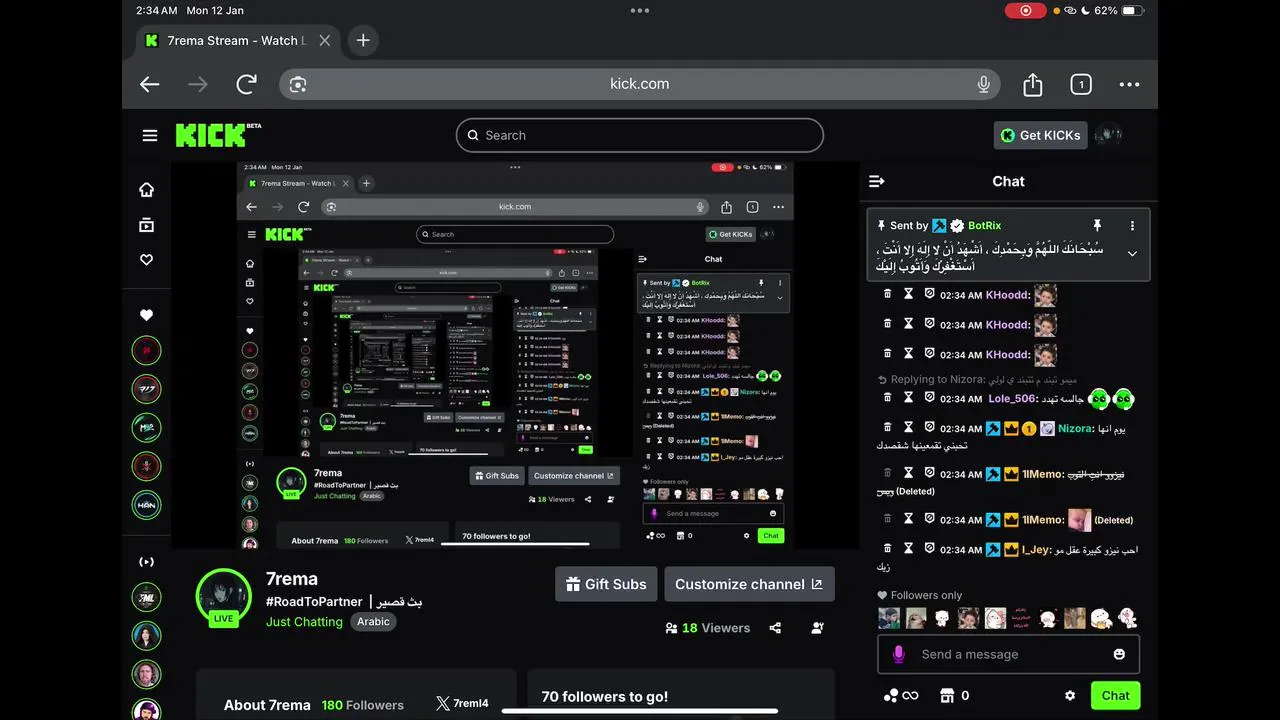Open the X 7reml4 social link
Viewport: 1280px width, 720px height.
[462, 704]
